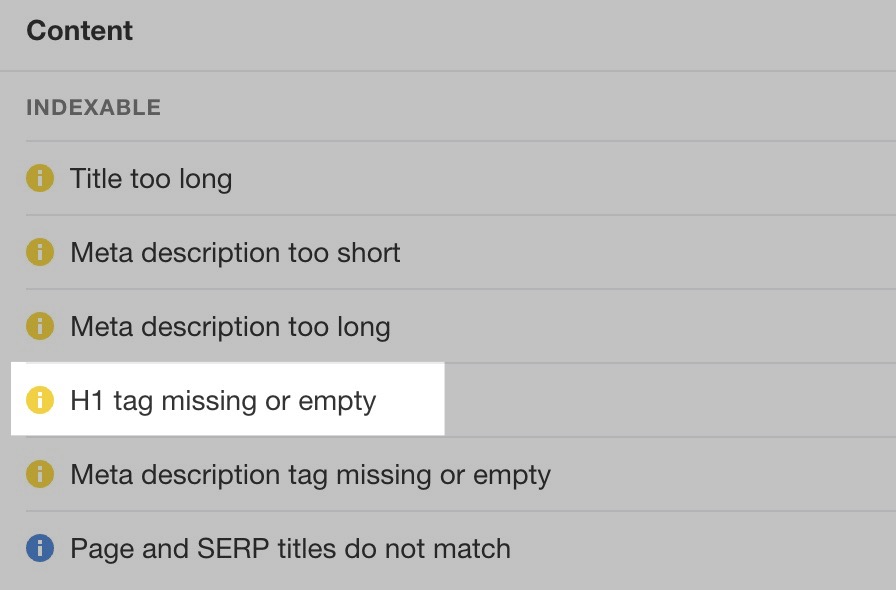Click the warning icon beside Meta description too long
The width and height of the screenshot is (896, 590).
pos(40,326)
